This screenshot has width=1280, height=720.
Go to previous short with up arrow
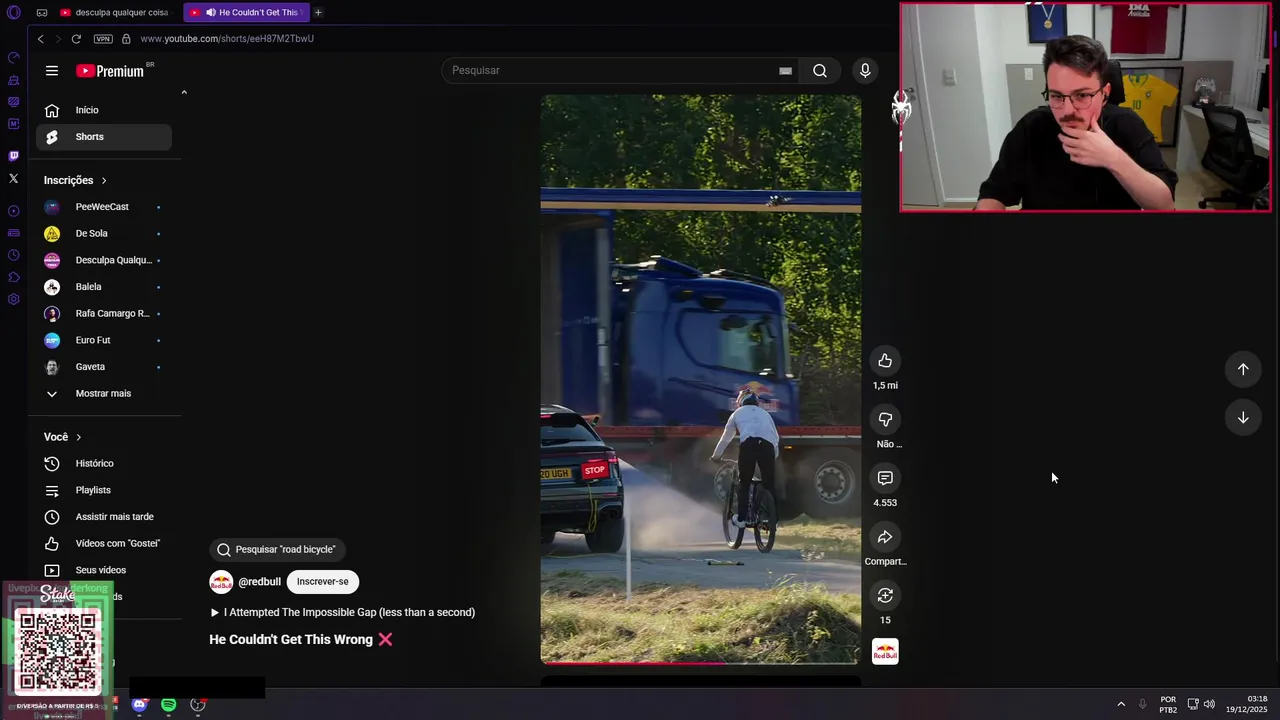tap(1243, 369)
